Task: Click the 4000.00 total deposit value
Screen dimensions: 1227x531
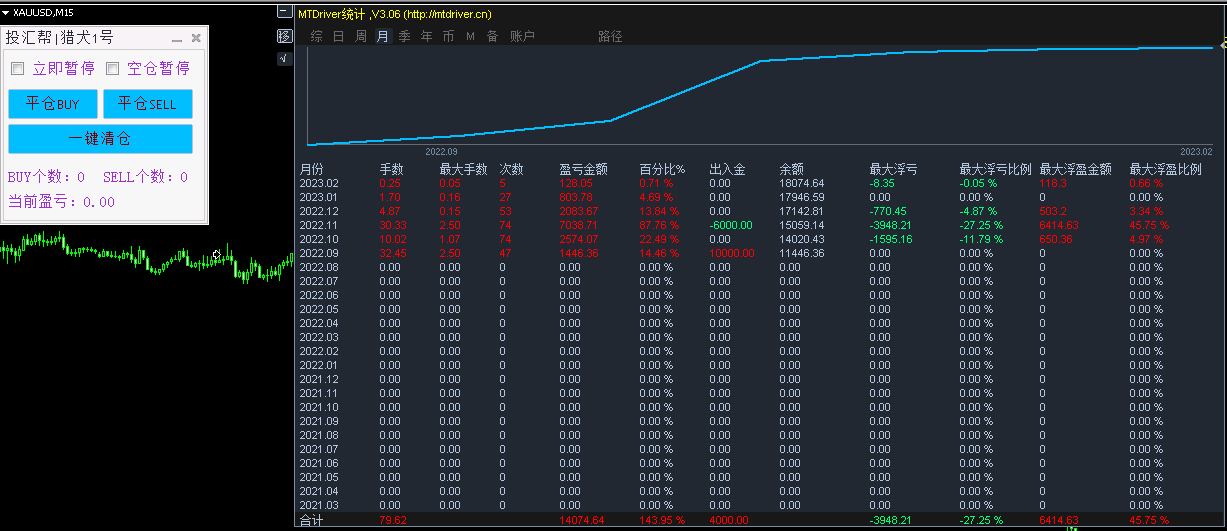Action: click(x=729, y=520)
